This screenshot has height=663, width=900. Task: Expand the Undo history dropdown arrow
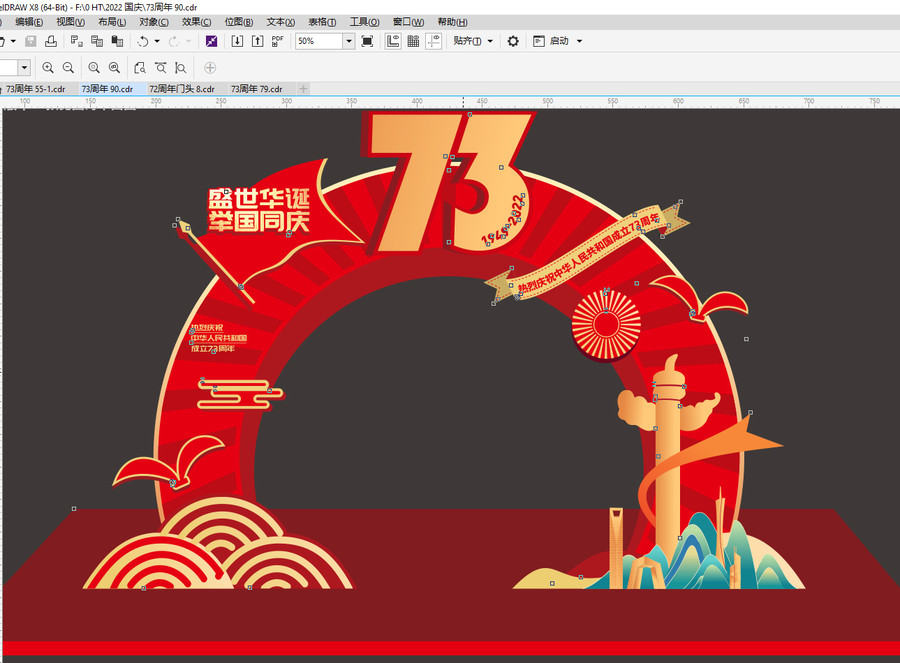(157, 41)
